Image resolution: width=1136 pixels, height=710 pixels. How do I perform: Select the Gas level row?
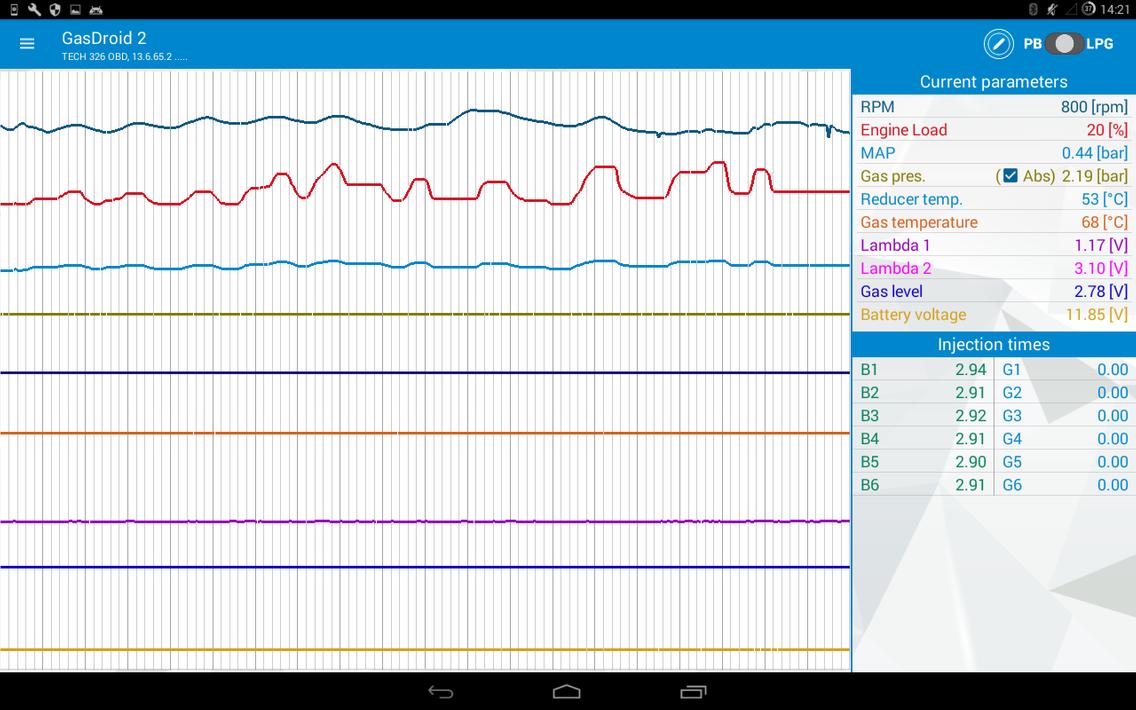point(994,291)
